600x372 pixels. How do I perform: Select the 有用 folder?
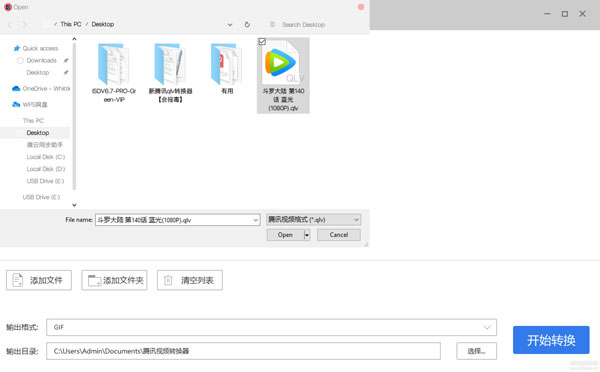coord(227,69)
